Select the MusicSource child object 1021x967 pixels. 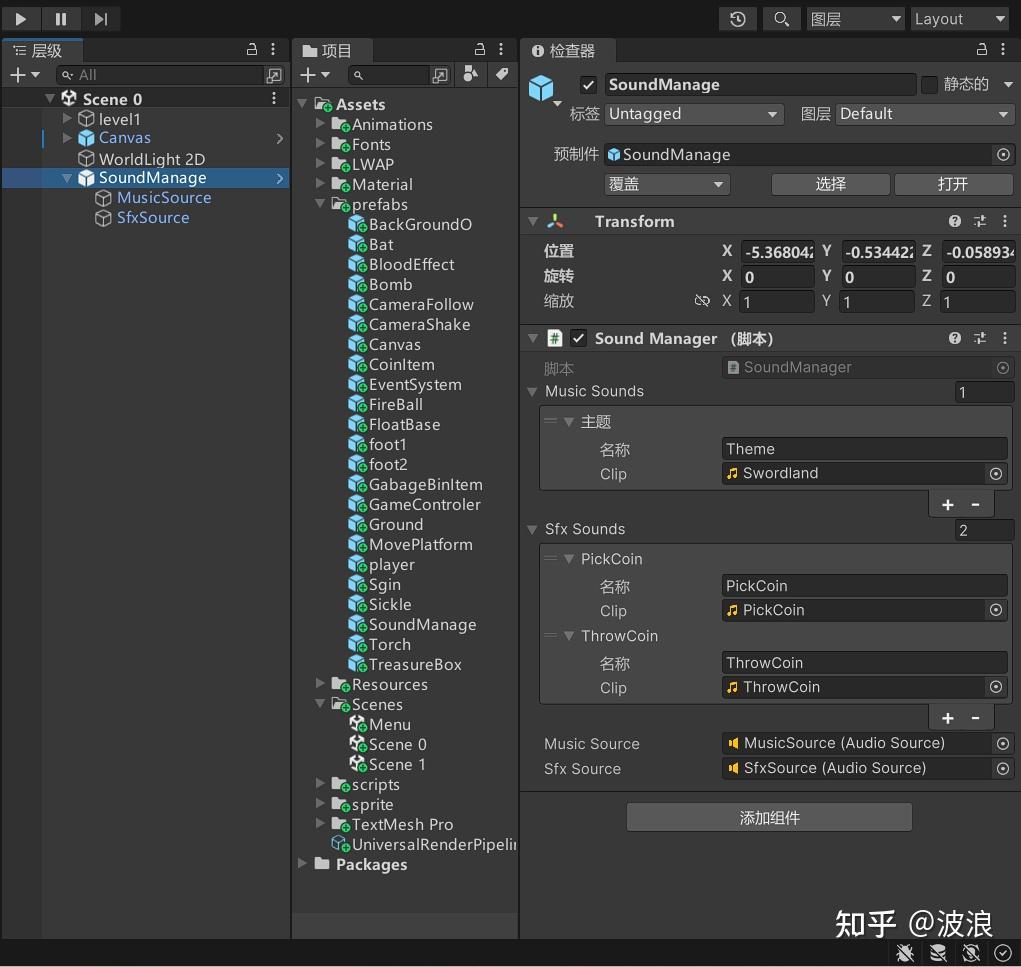164,197
